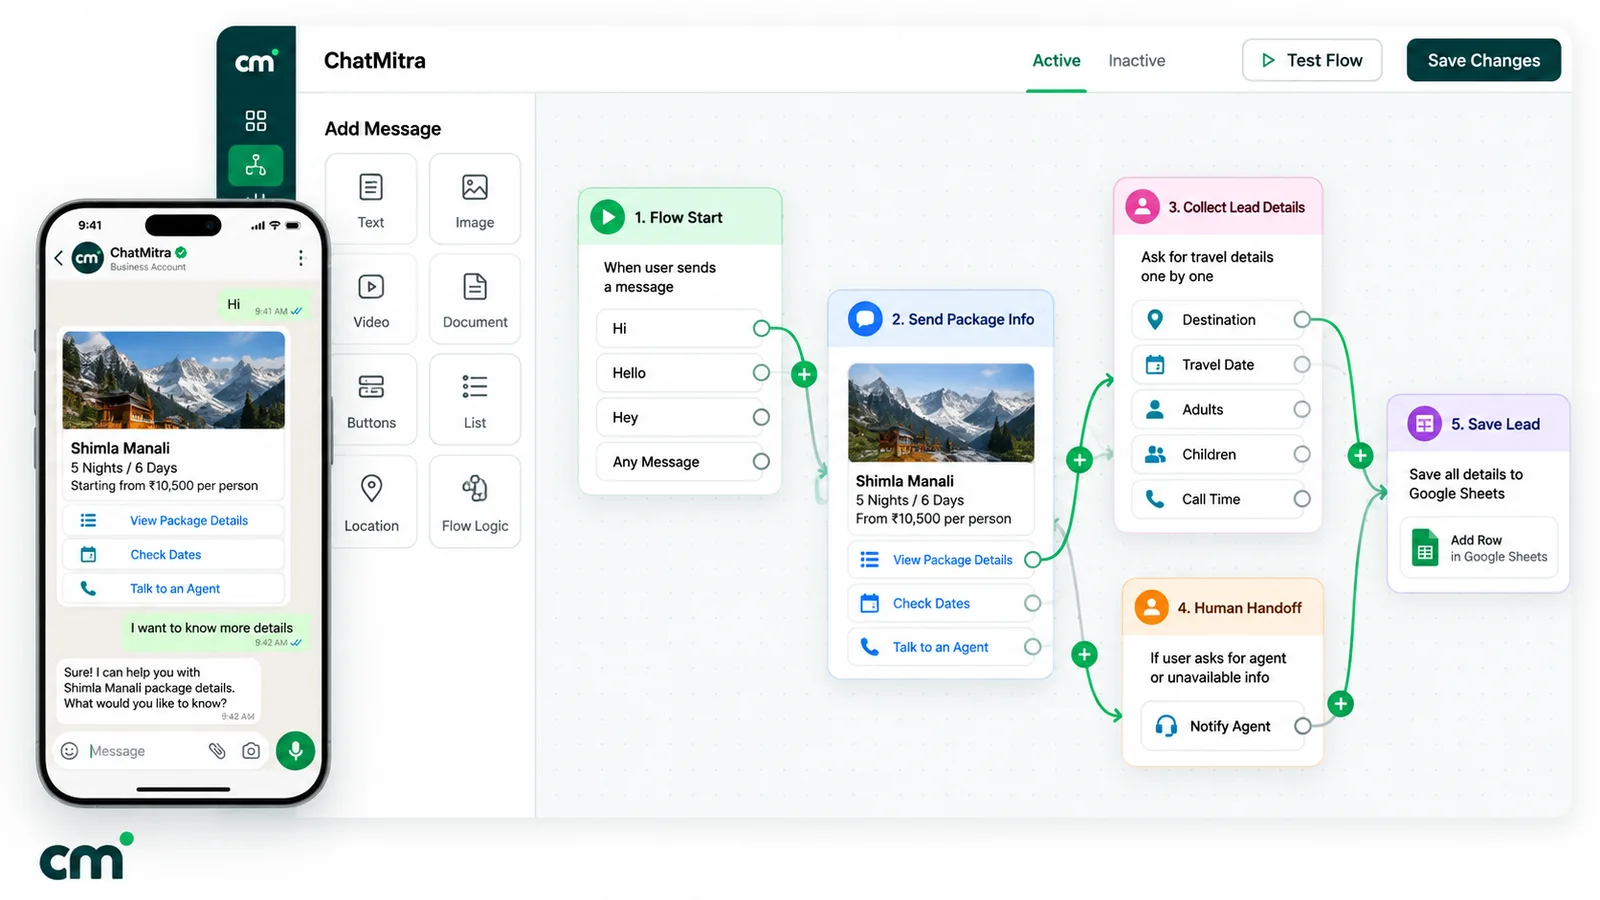Click the Shimla Manali image in flow node

click(x=941, y=412)
